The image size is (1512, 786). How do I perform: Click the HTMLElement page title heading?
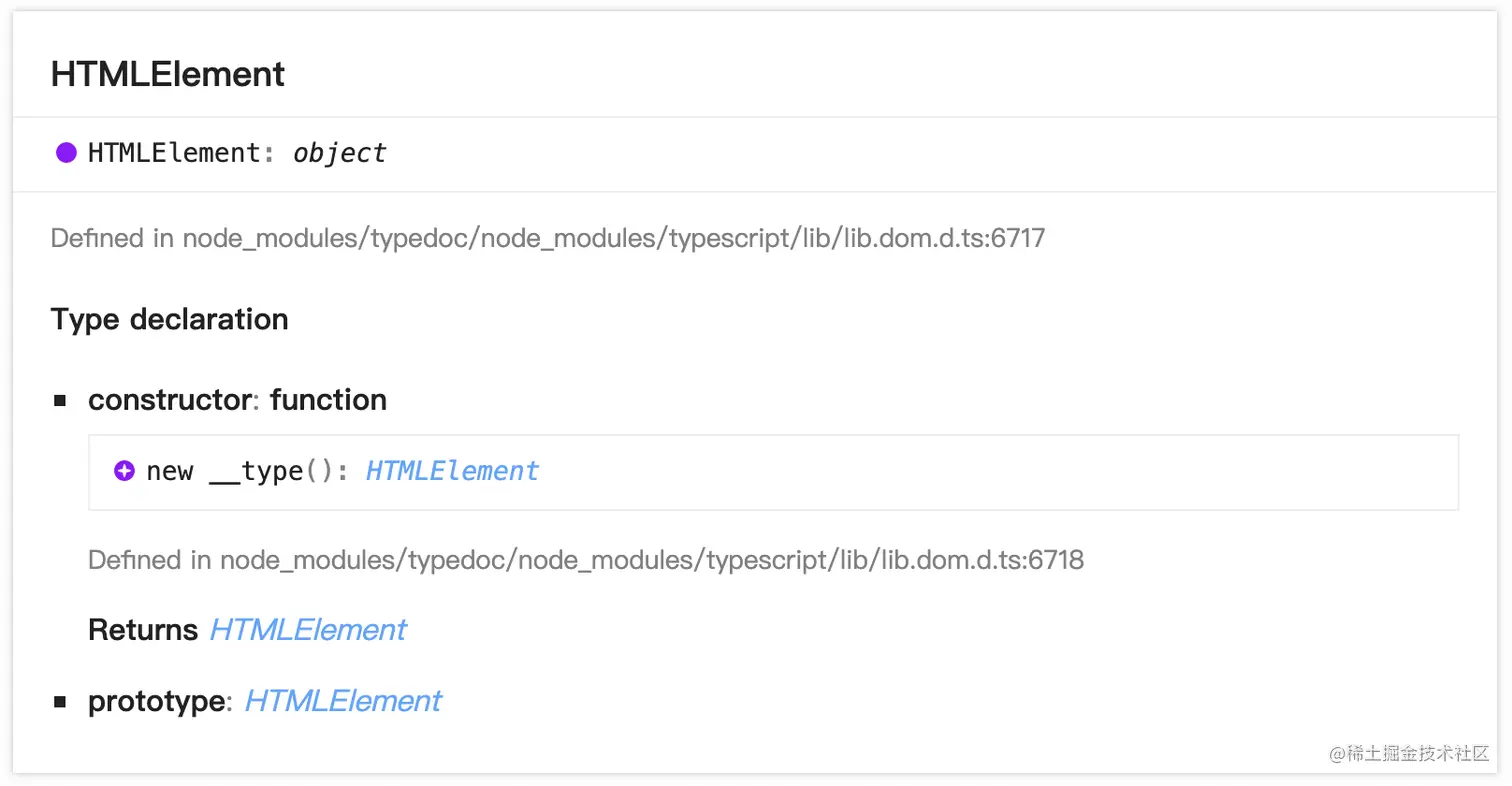[x=168, y=74]
